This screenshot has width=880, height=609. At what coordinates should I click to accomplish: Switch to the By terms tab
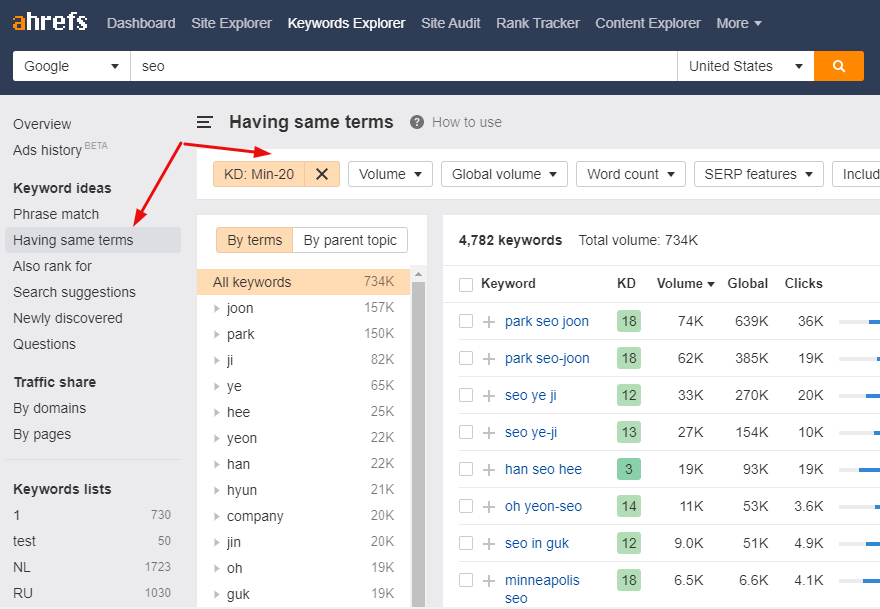255,240
